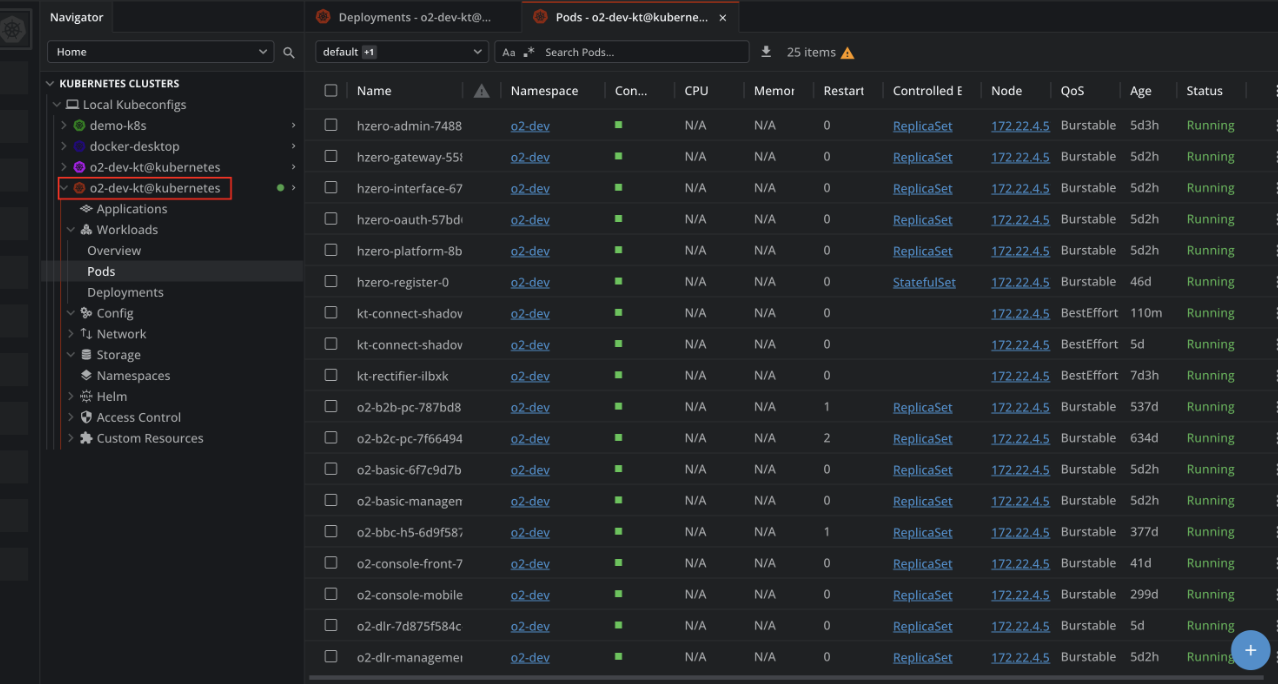Expand the Helm section in the tree
Screen dimensions: 1278x684
click(x=71, y=397)
